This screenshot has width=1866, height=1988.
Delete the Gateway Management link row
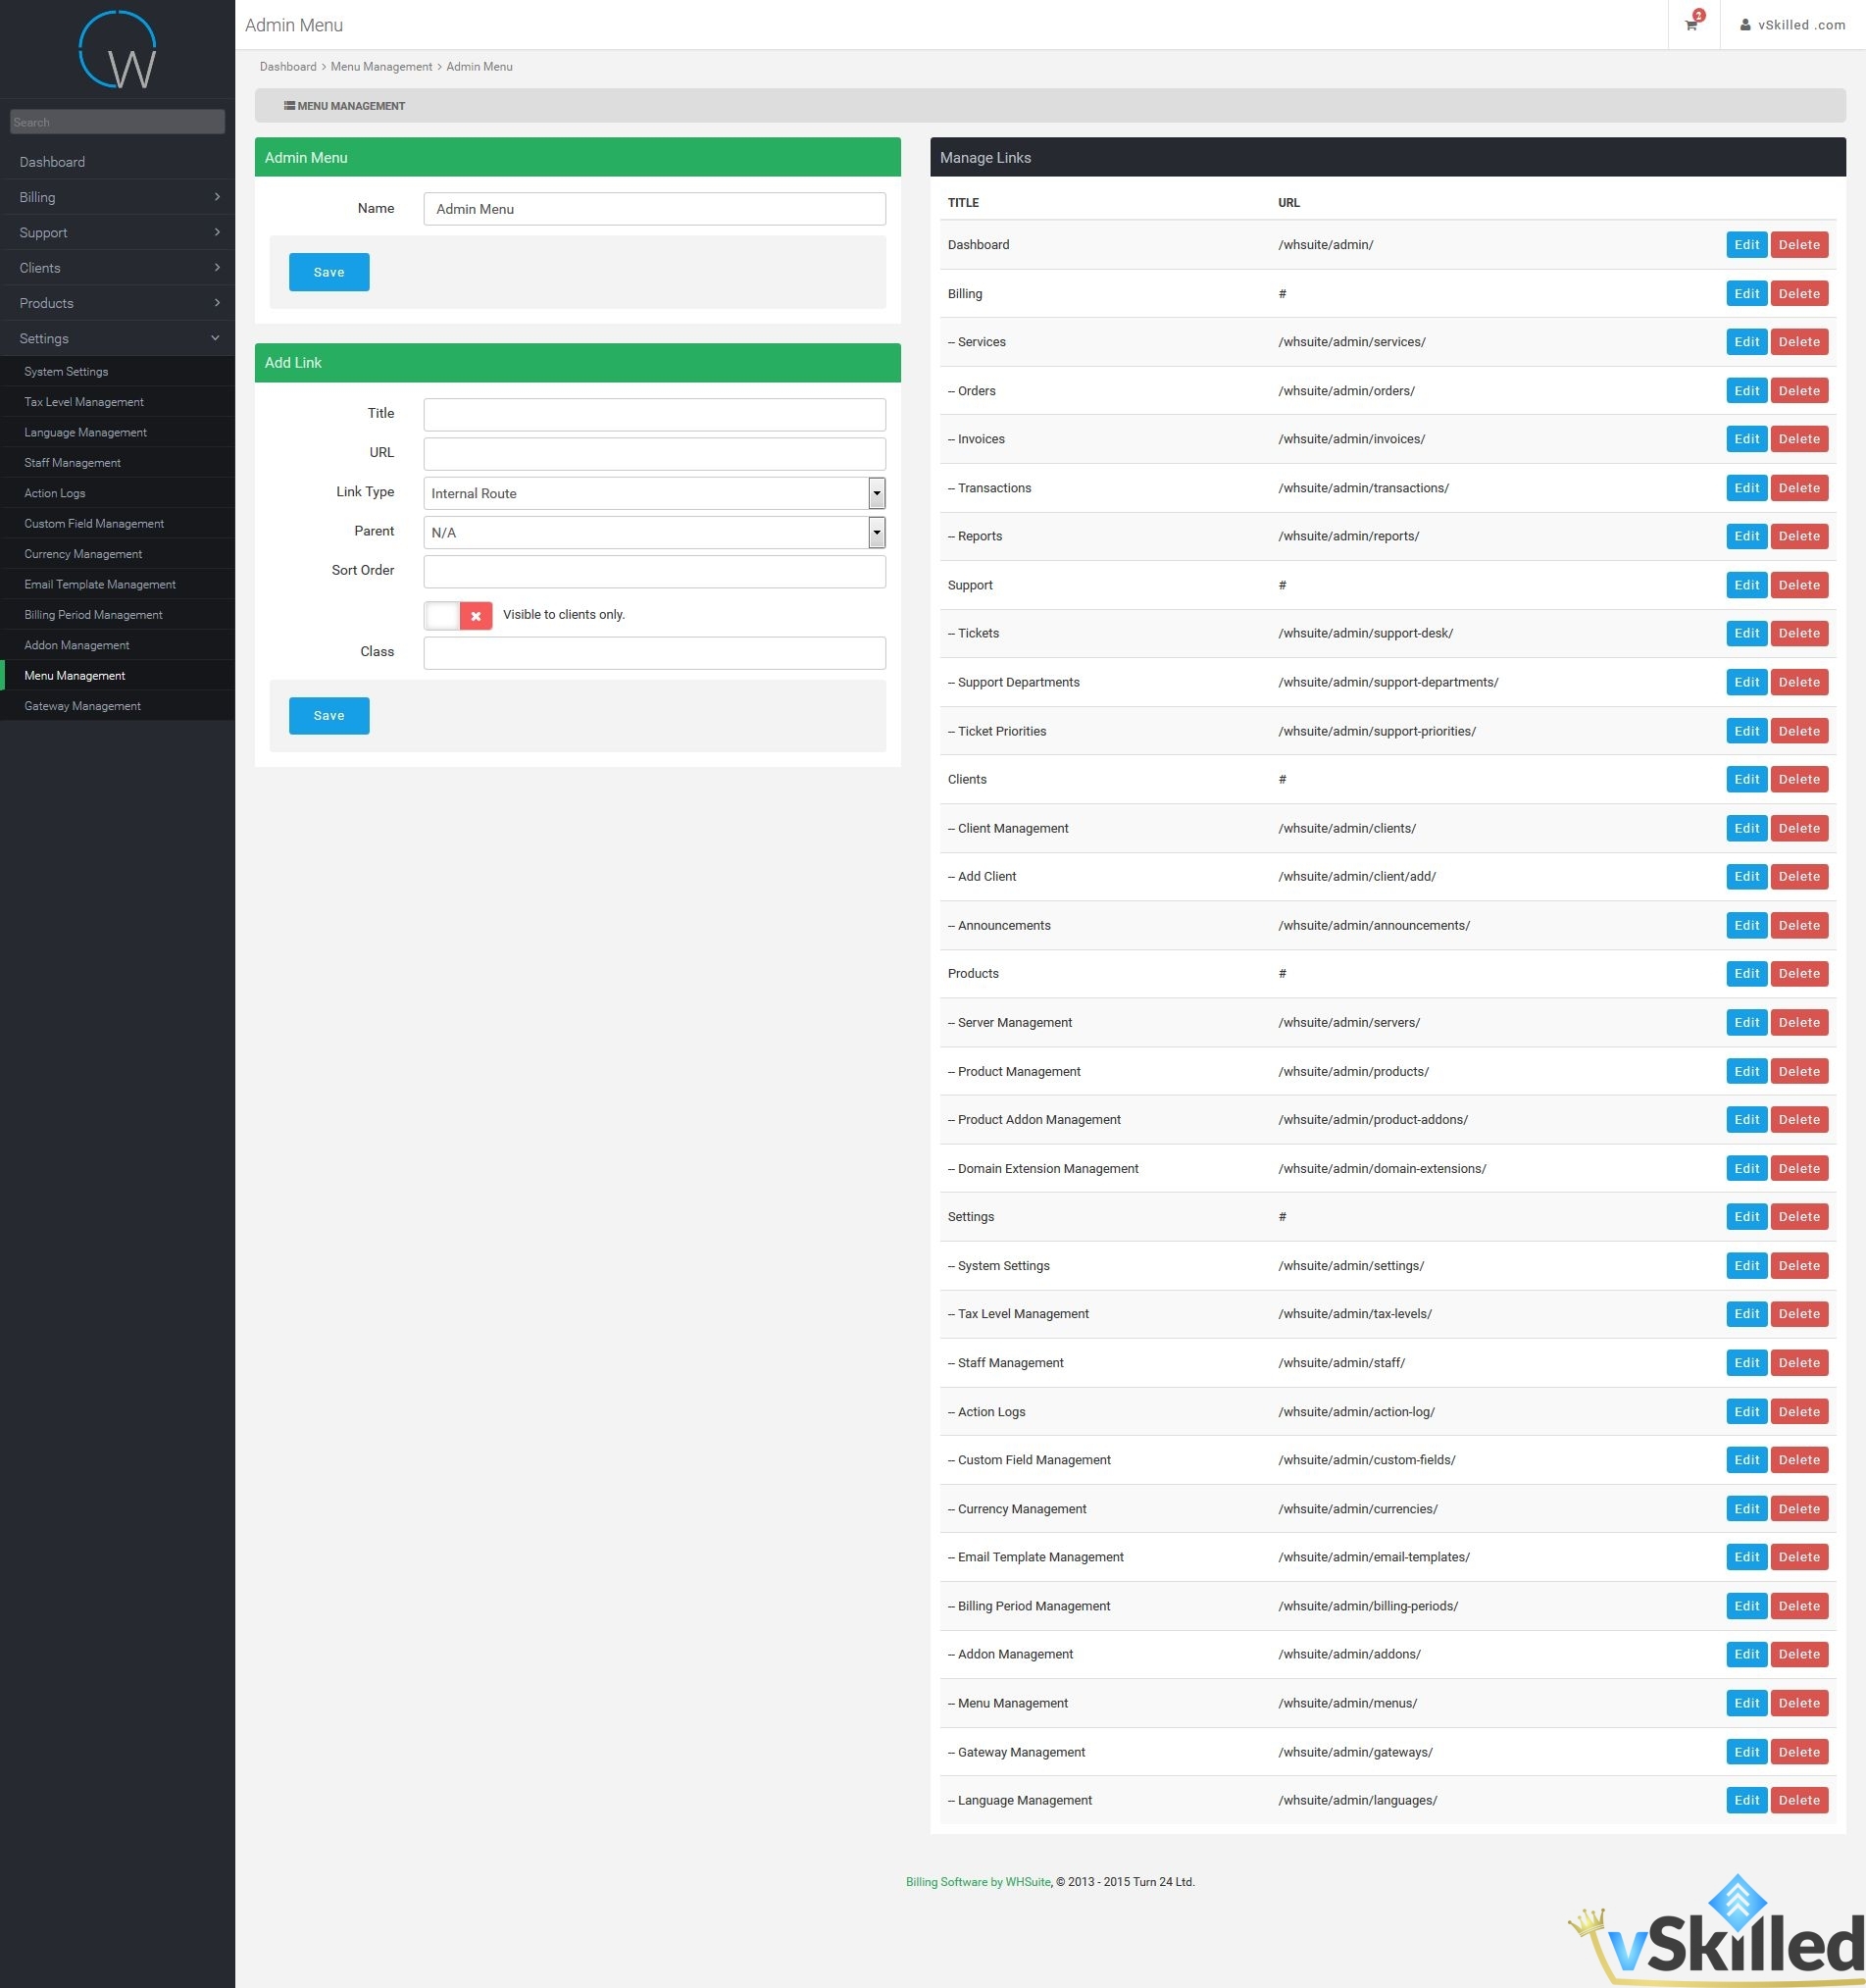tap(1799, 1752)
